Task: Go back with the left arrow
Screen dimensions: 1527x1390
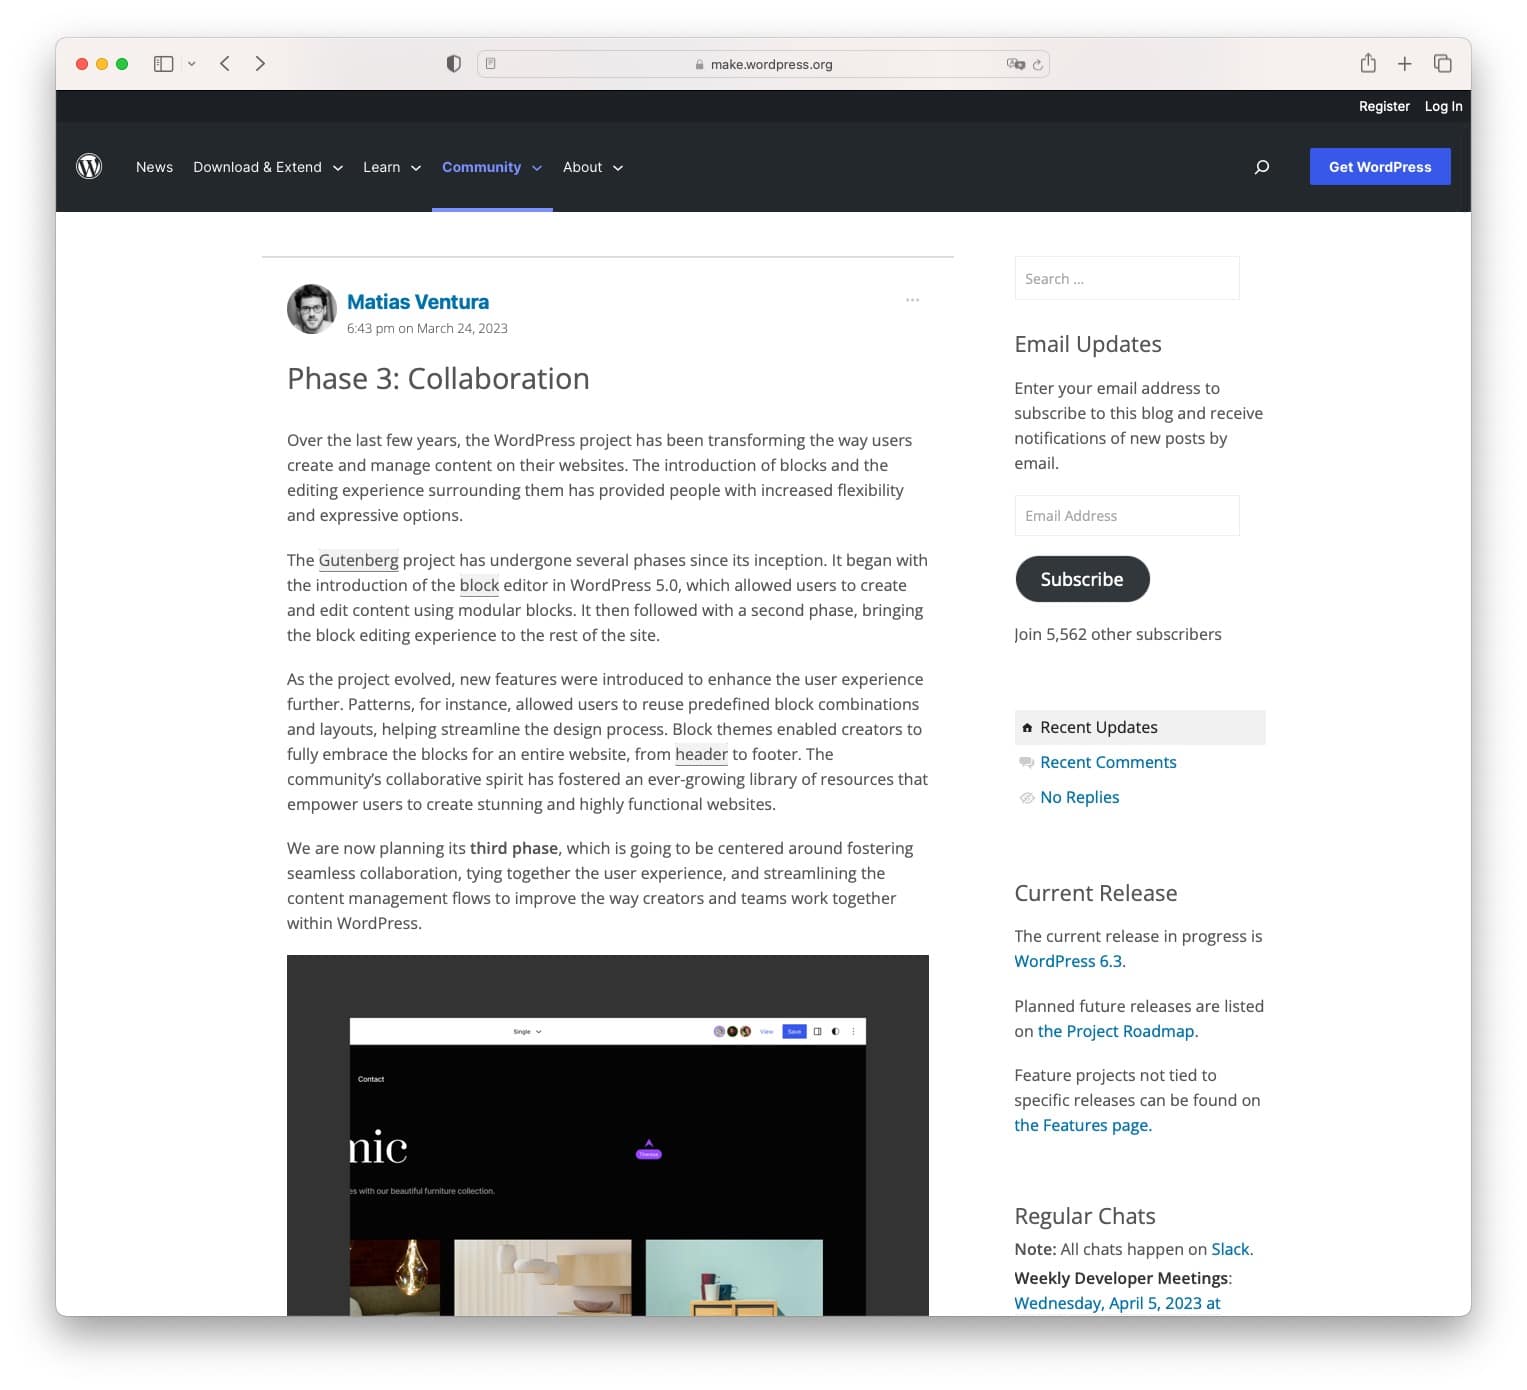Action: (225, 64)
